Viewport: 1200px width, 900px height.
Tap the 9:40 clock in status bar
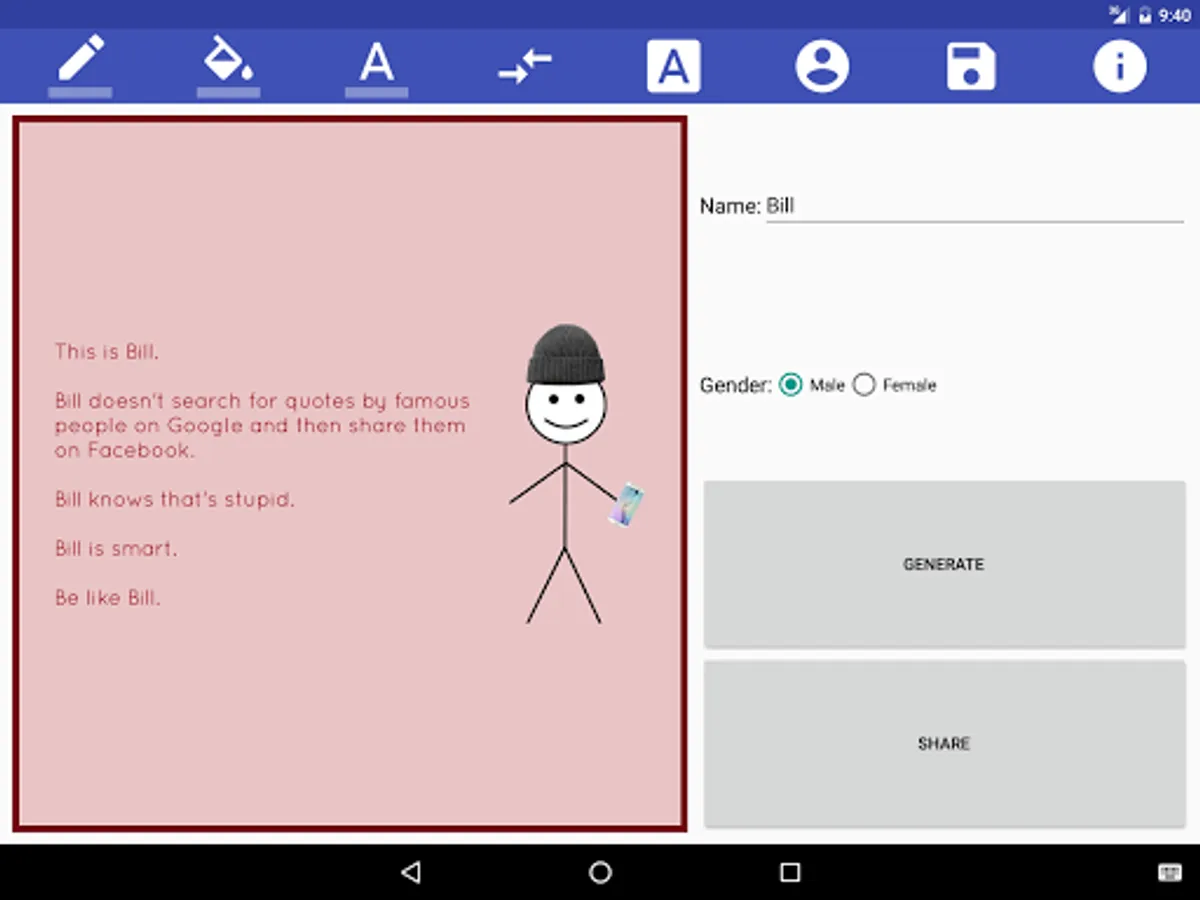[x=1174, y=15]
